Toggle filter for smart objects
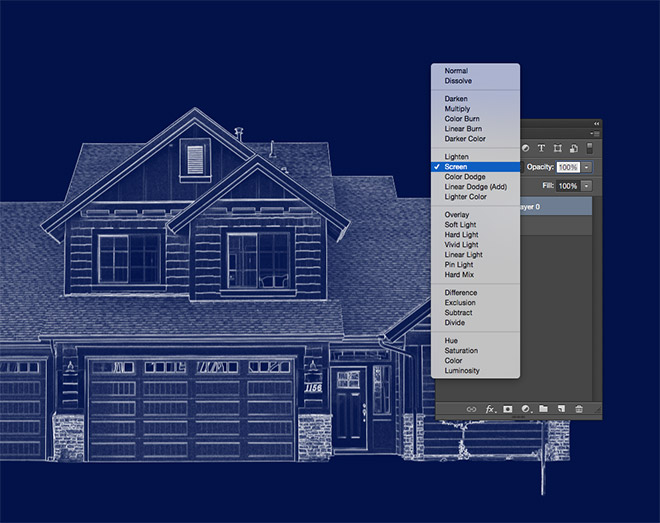The height and width of the screenshot is (523, 660). coord(572,148)
